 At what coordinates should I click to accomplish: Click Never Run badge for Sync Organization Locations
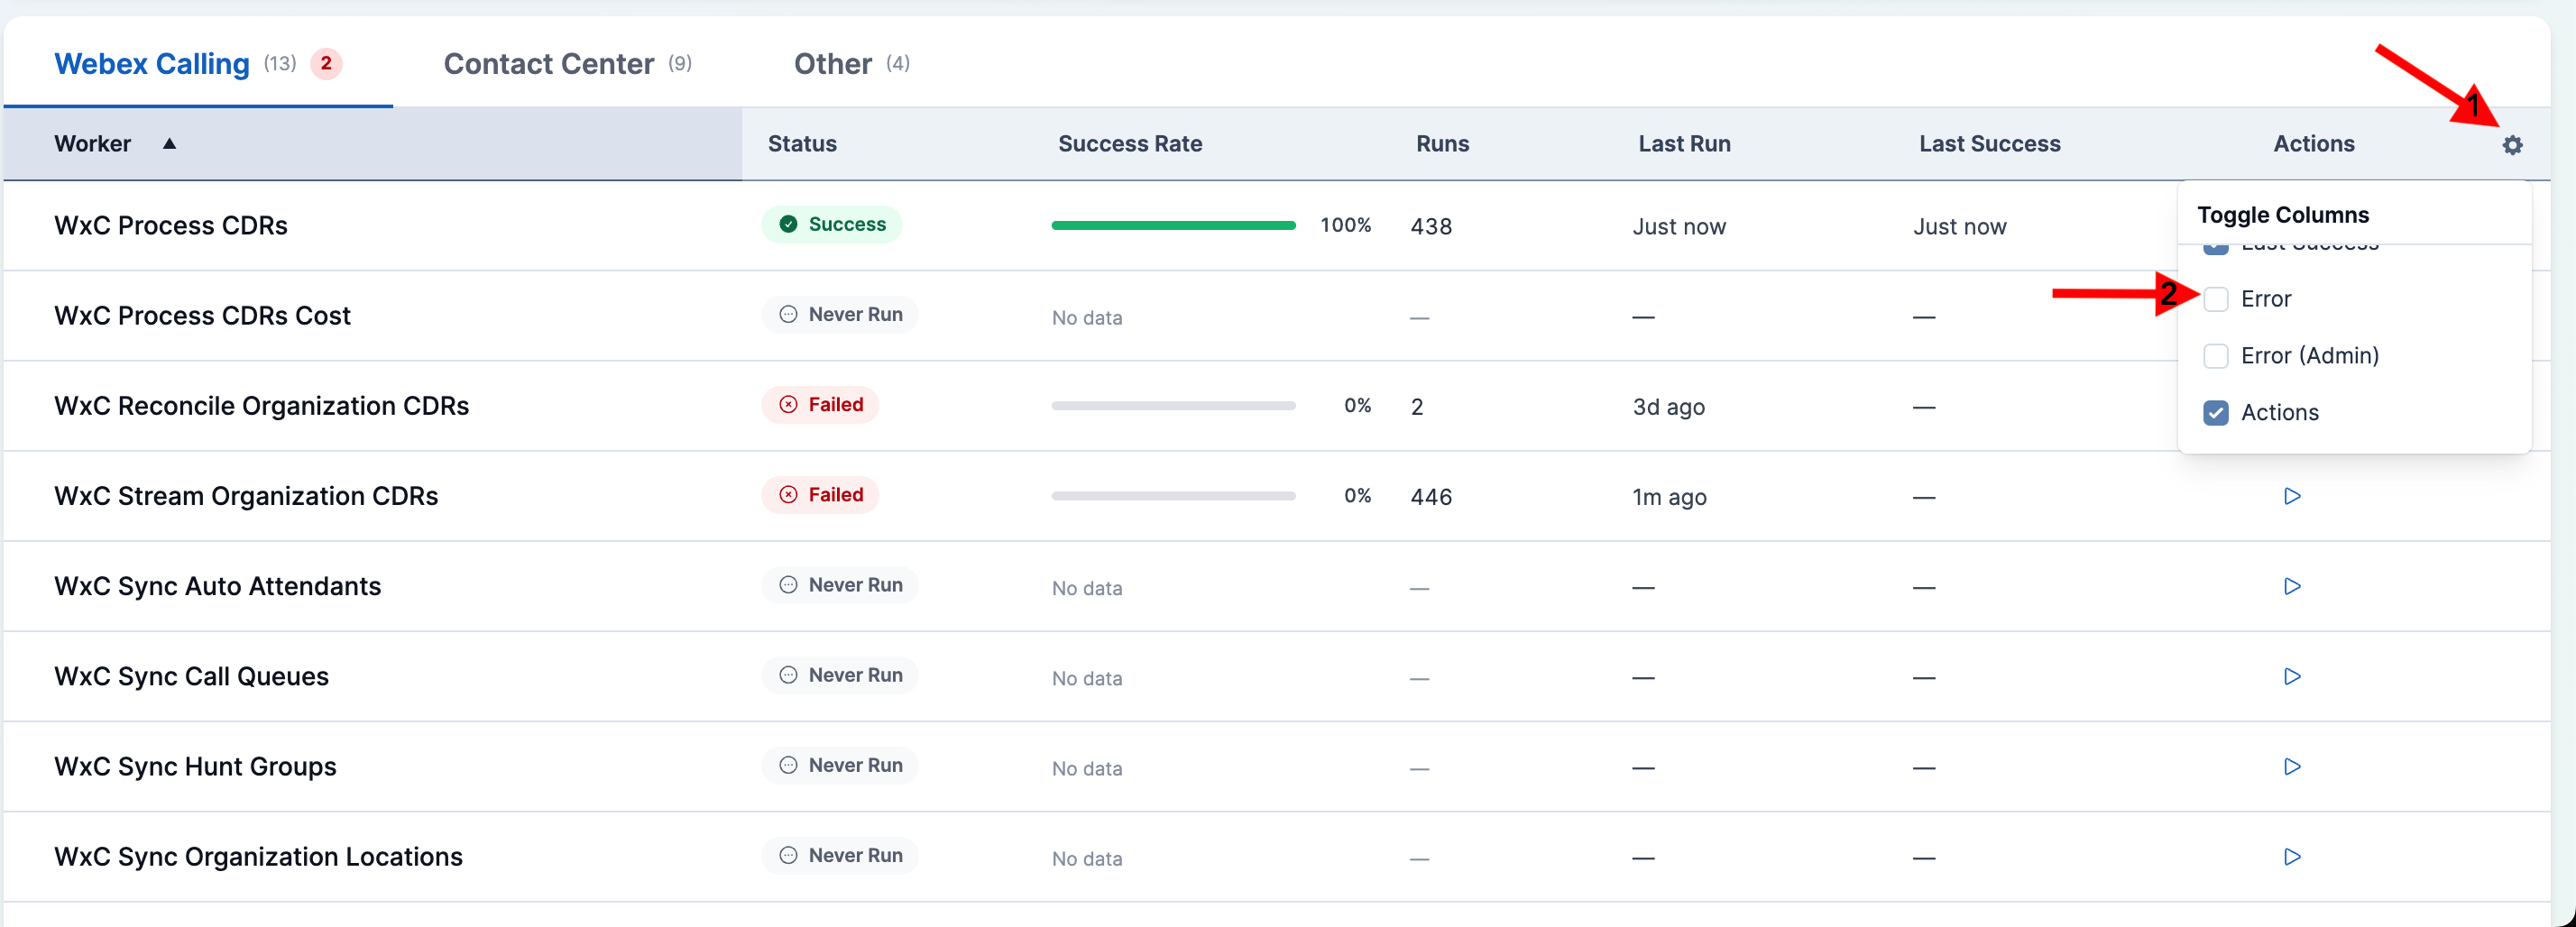pyautogui.click(x=840, y=855)
